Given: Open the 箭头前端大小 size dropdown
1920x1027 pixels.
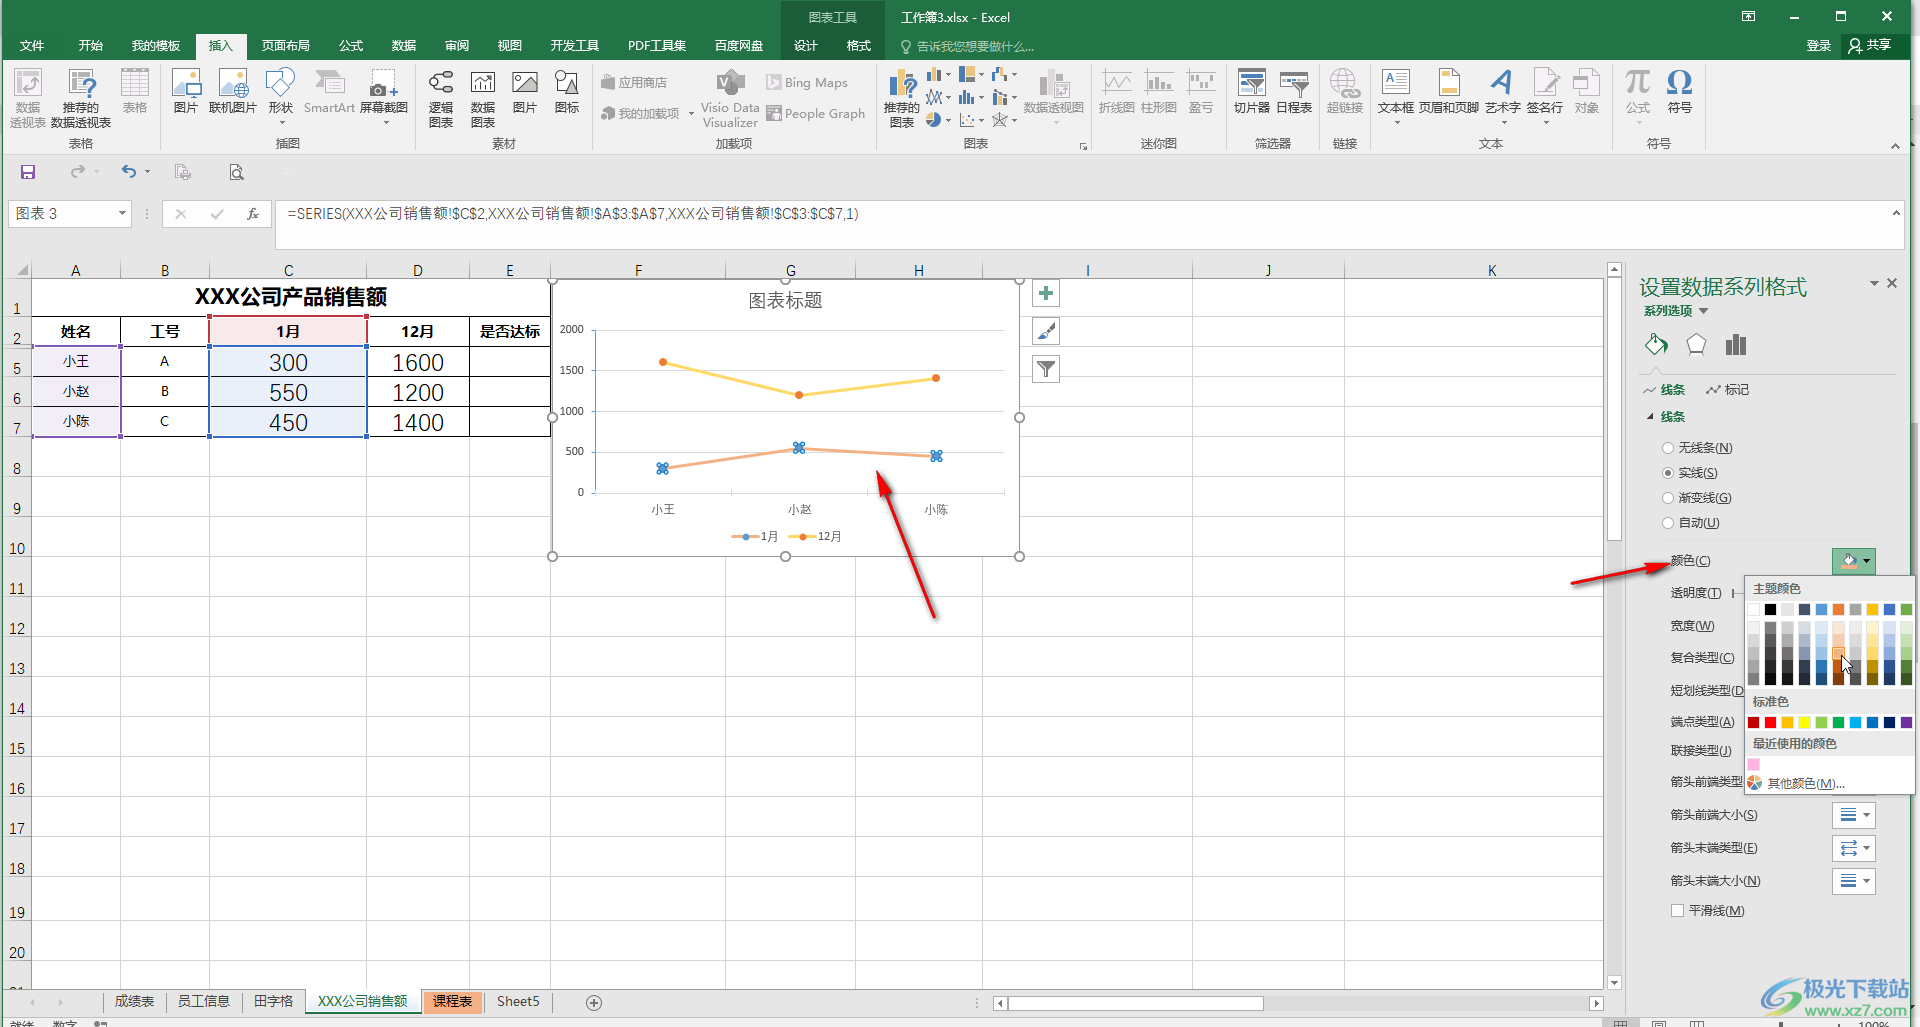Looking at the screenshot, I should 1853,815.
